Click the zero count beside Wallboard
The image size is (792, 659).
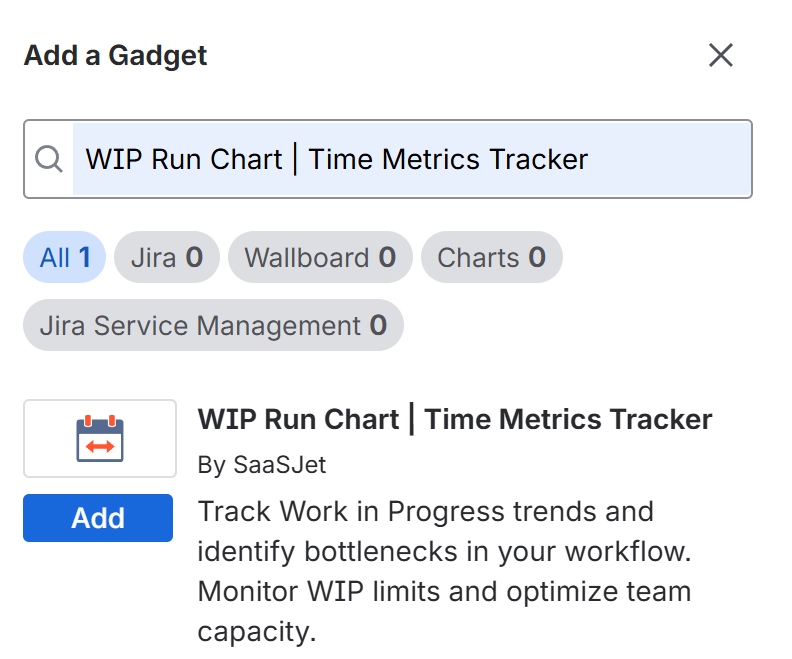387,258
